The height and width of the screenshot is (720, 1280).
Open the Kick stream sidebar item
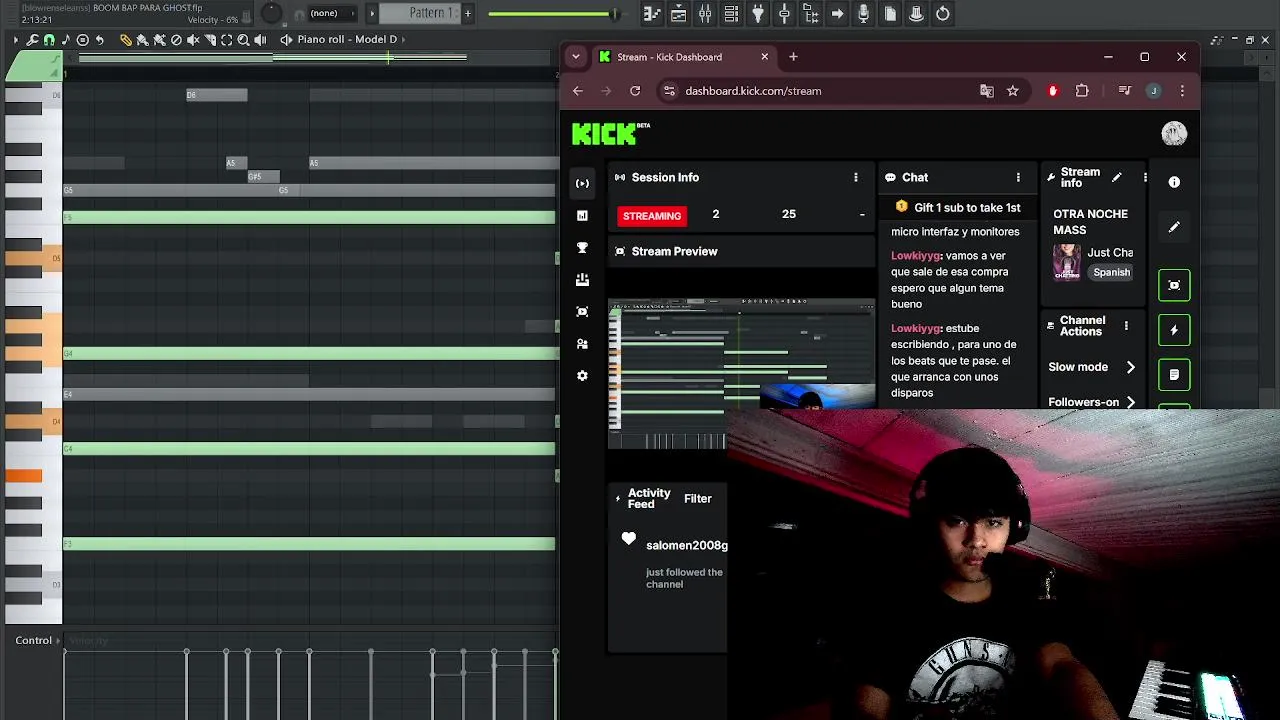(x=582, y=183)
